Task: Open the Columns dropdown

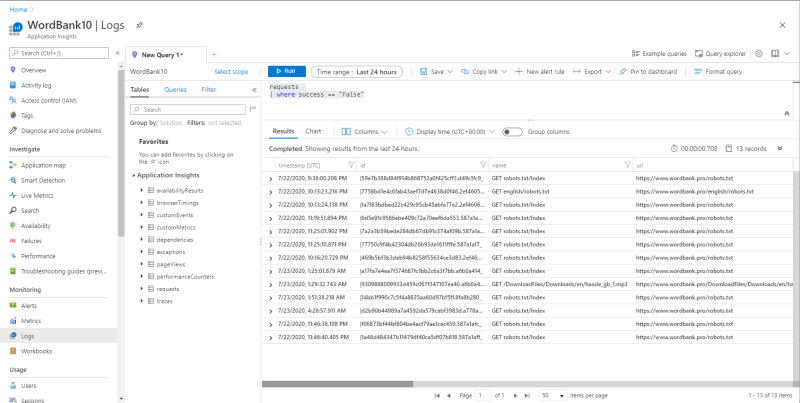Action: coord(364,132)
